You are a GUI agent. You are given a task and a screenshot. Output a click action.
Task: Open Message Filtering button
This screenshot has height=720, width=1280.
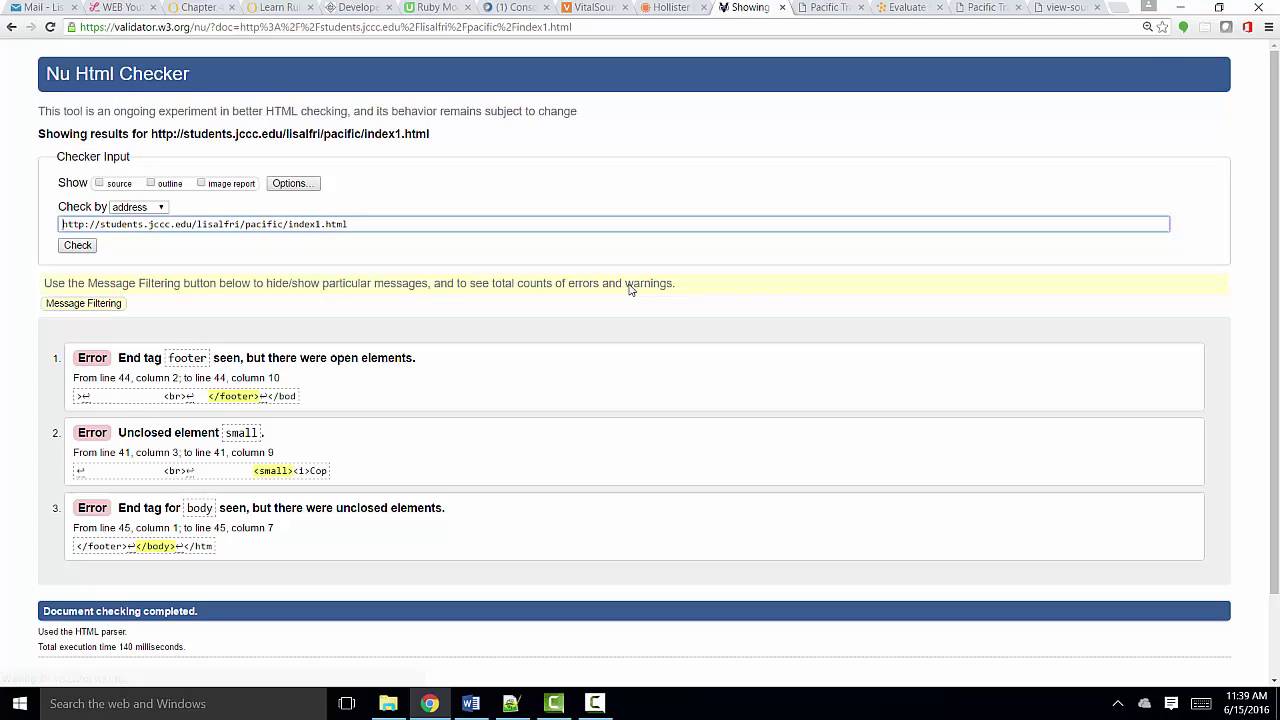(x=83, y=303)
